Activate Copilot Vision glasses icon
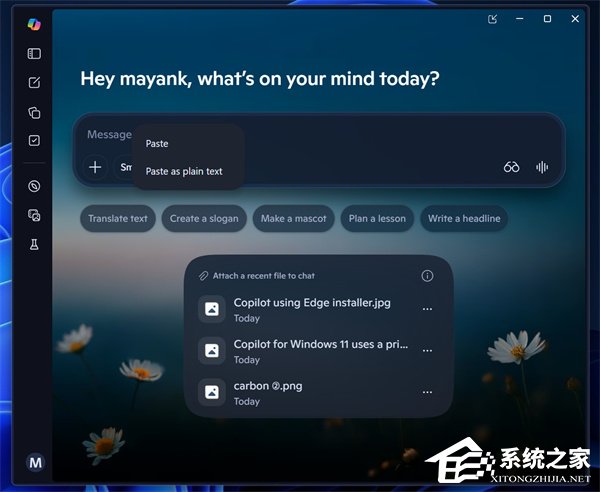 [511, 167]
